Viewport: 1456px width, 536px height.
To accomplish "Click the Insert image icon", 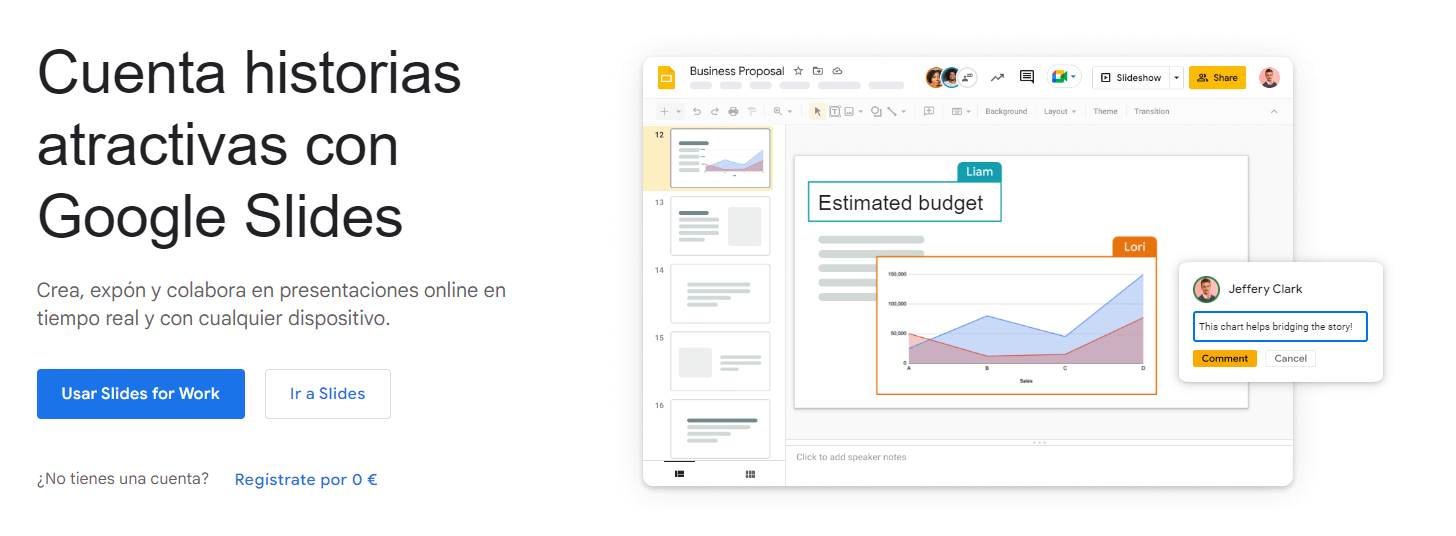I will click(849, 111).
